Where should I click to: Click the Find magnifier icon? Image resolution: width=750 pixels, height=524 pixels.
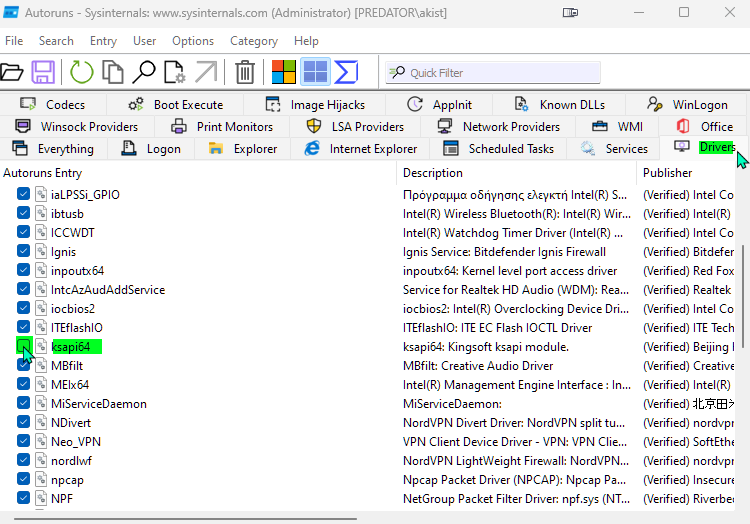coord(144,72)
